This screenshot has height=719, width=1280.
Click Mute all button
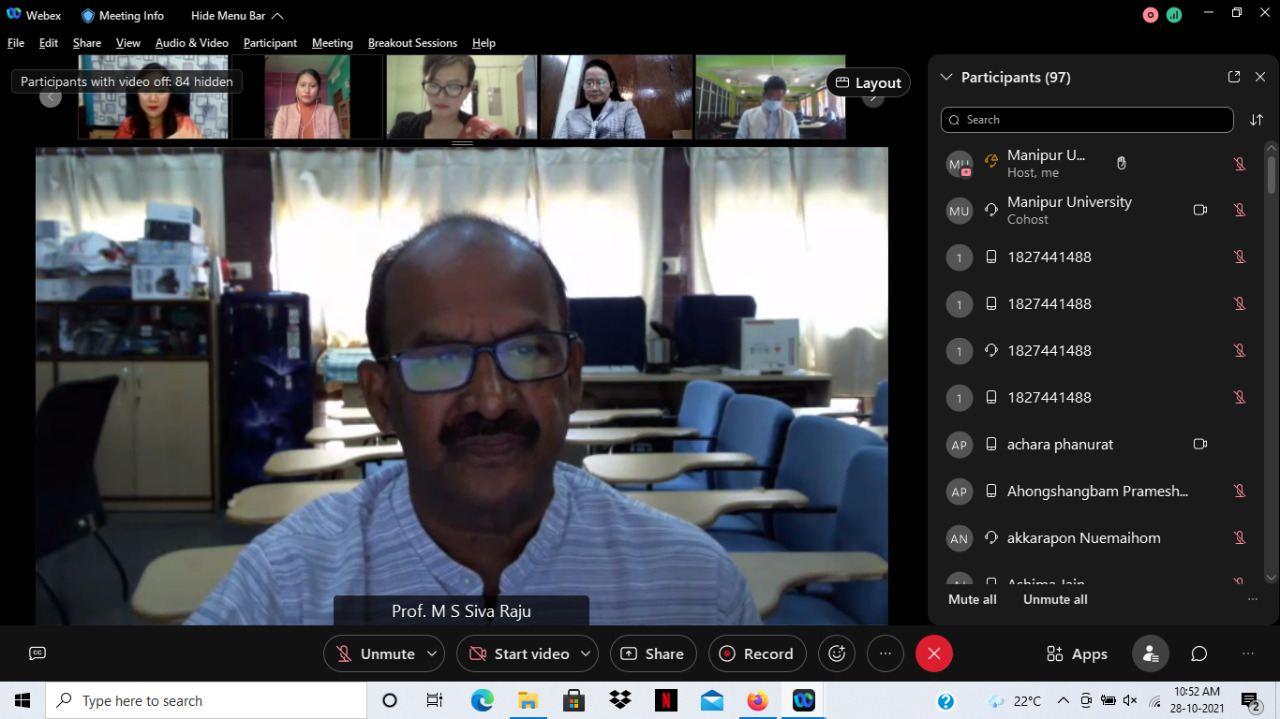click(x=972, y=600)
